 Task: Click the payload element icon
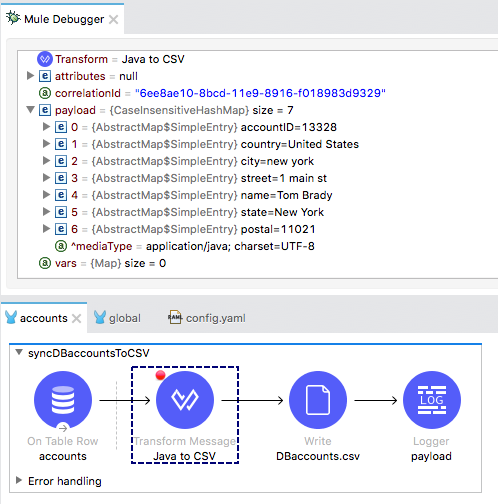[45, 110]
